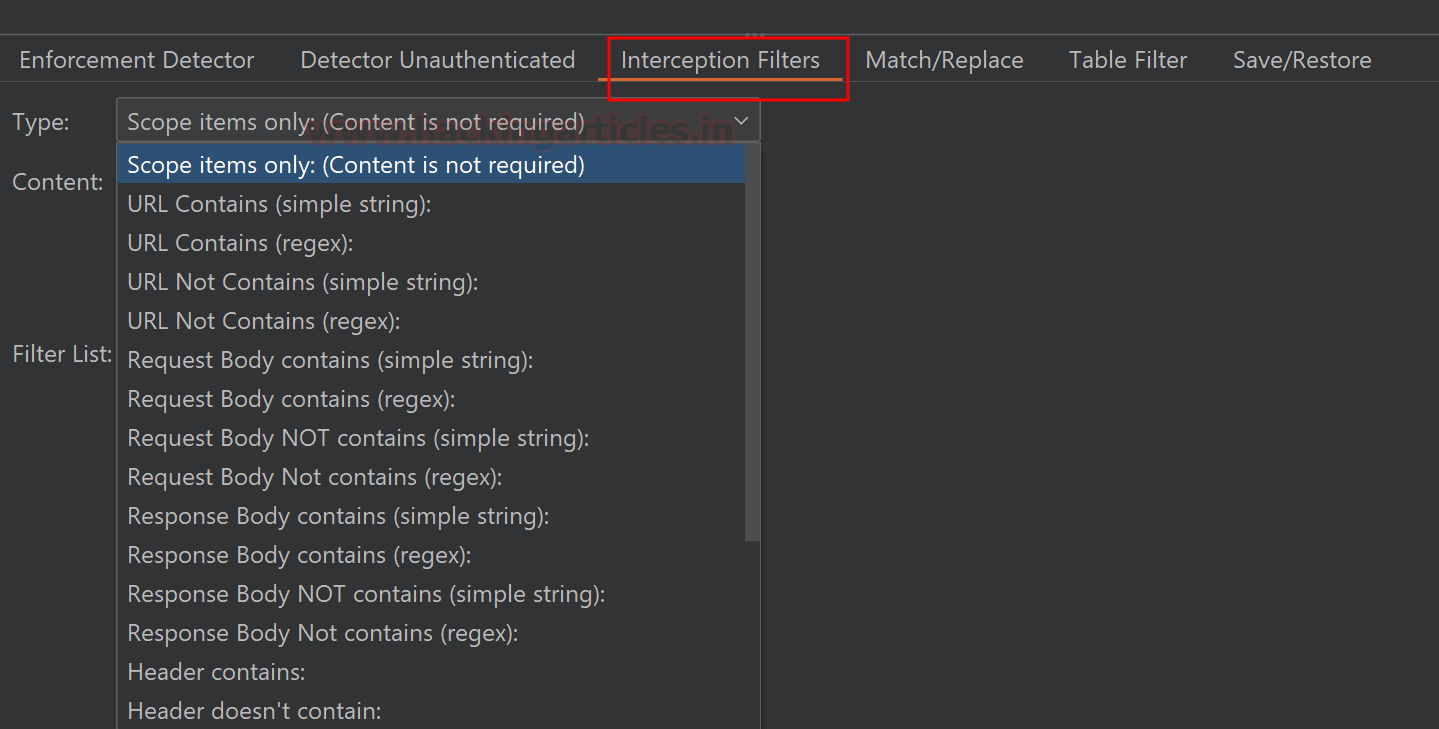Select the 'Header contains' filter type

216,672
